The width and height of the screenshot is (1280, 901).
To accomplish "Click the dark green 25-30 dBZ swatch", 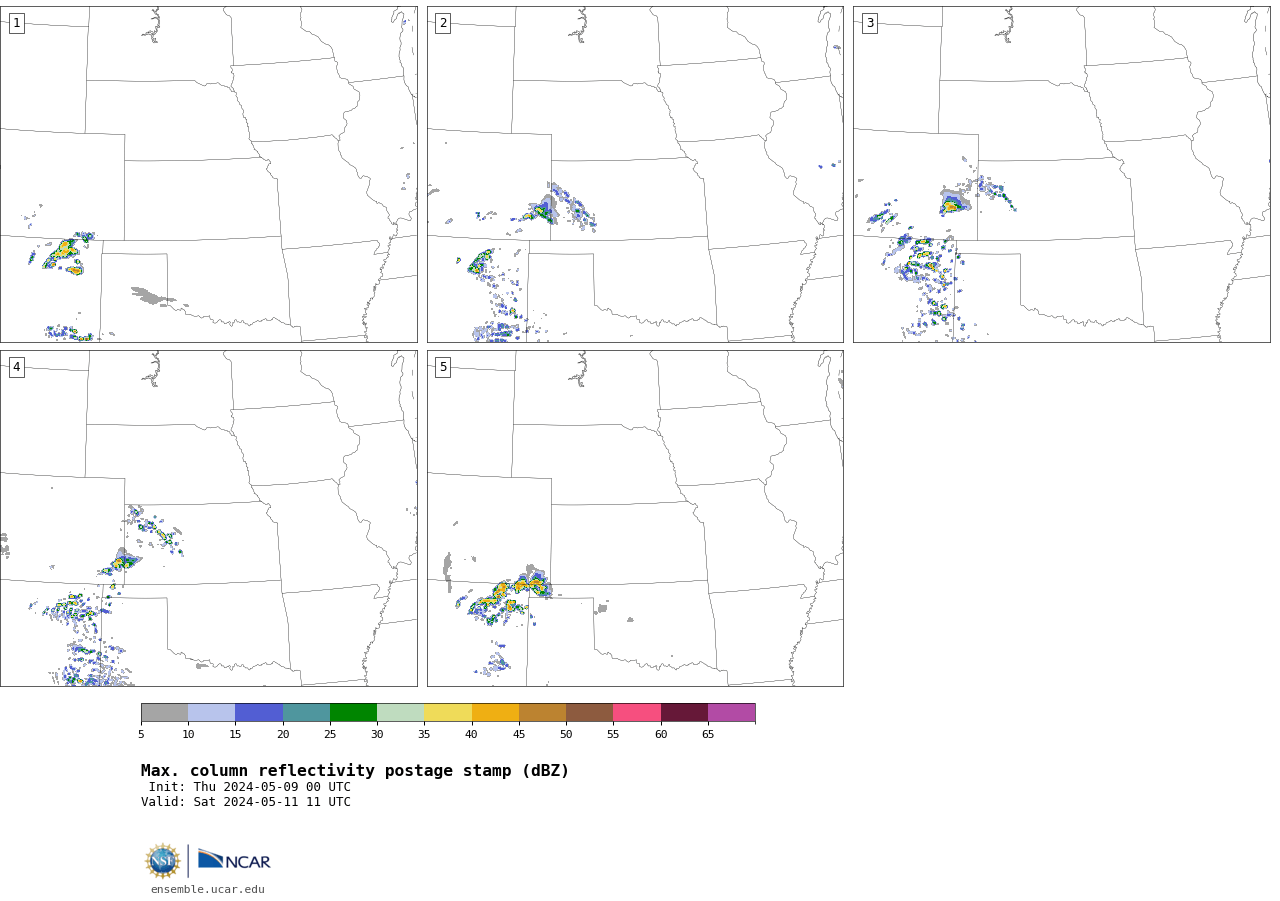I will click(x=353, y=712).
